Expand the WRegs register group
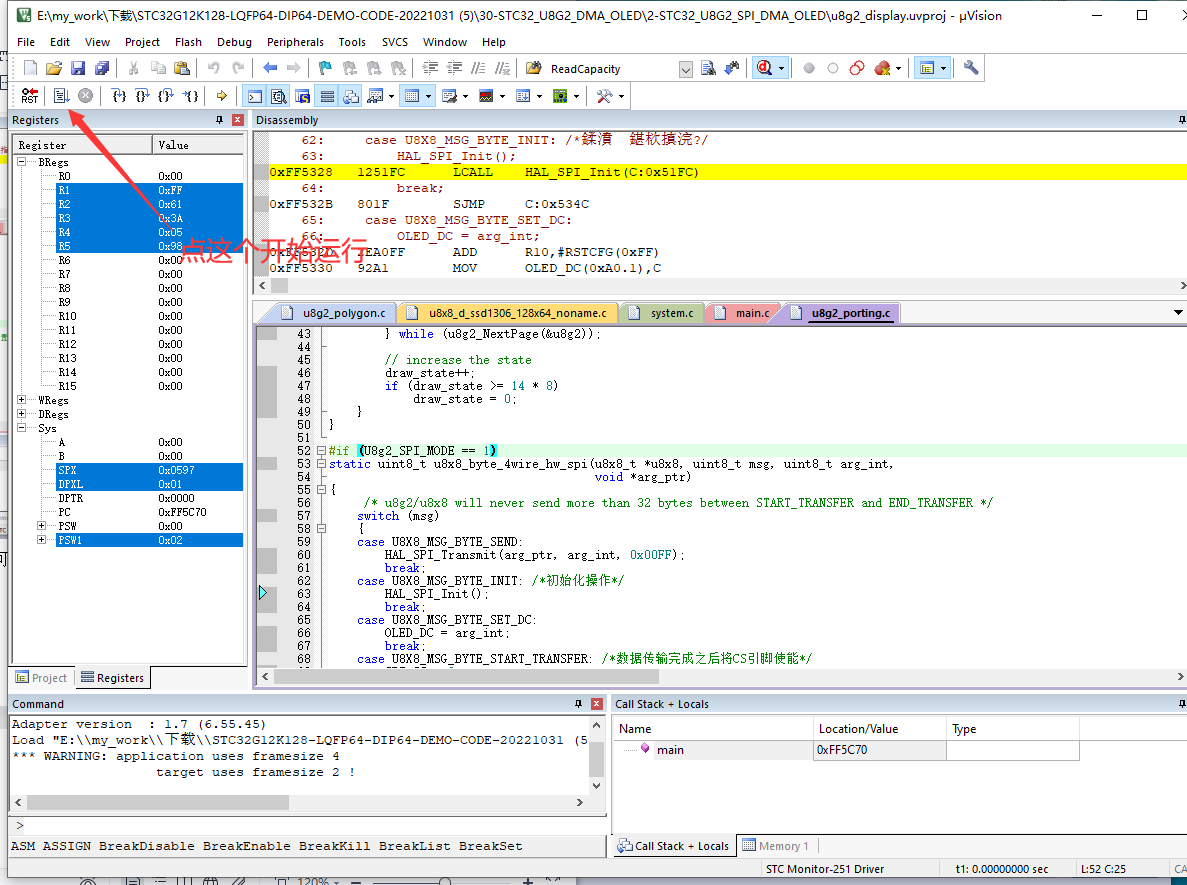This screenshot has width=1187, height=885. tap(22, 400)
